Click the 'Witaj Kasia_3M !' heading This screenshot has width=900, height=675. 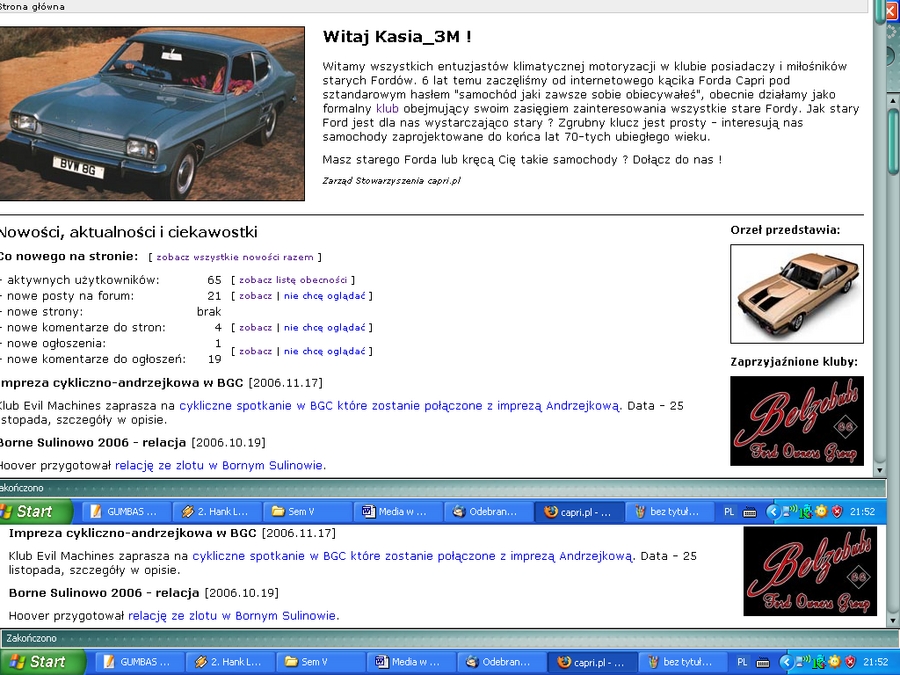(397, 37)
